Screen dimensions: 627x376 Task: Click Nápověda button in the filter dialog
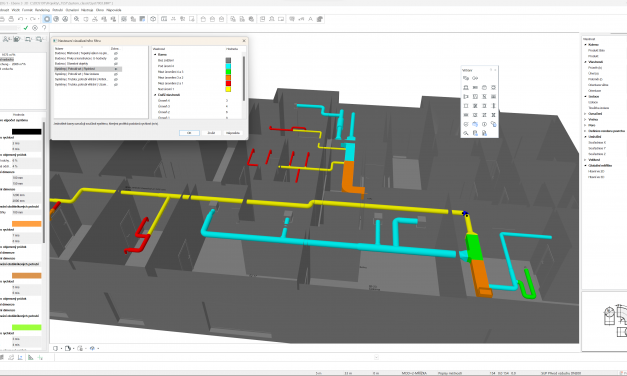(x=233, y=133)
